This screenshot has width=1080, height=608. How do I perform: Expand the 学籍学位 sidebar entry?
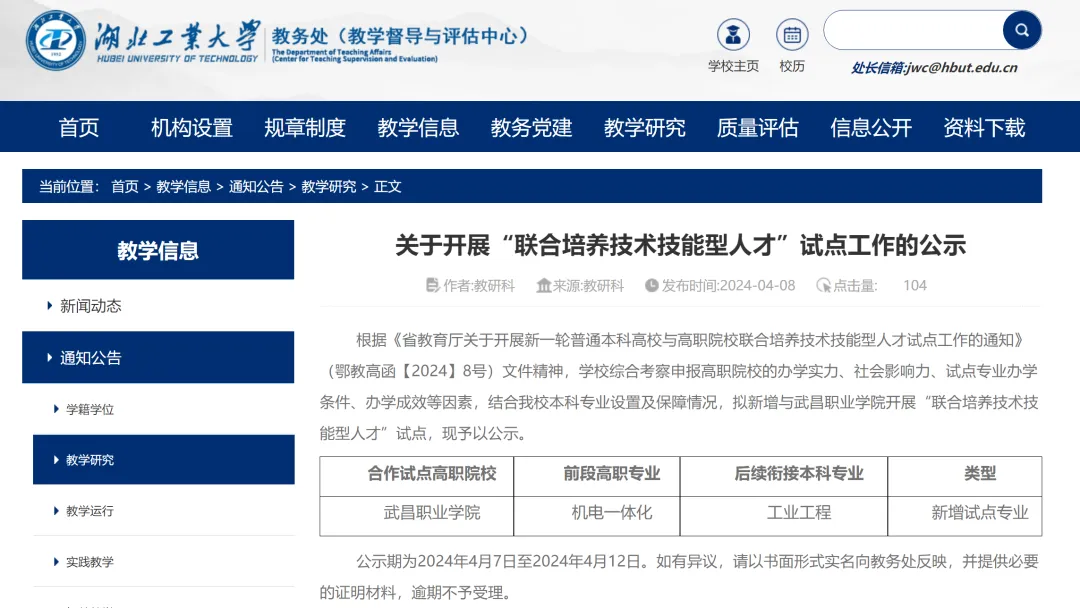click(x=91, y=409)
